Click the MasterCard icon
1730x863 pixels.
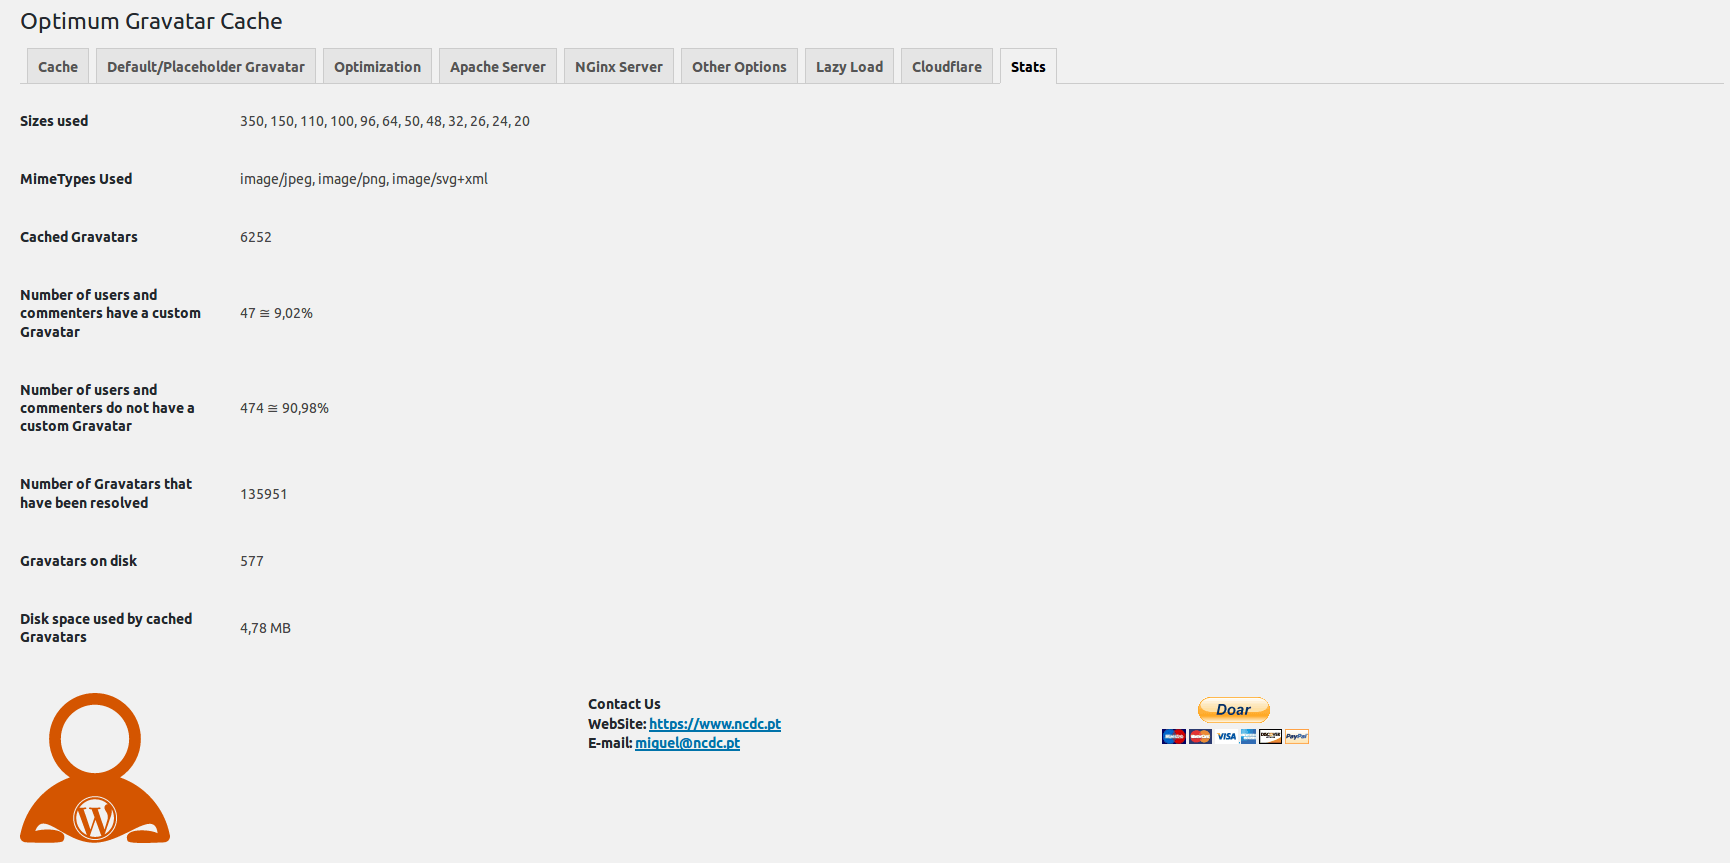(x=1200, y=737)
